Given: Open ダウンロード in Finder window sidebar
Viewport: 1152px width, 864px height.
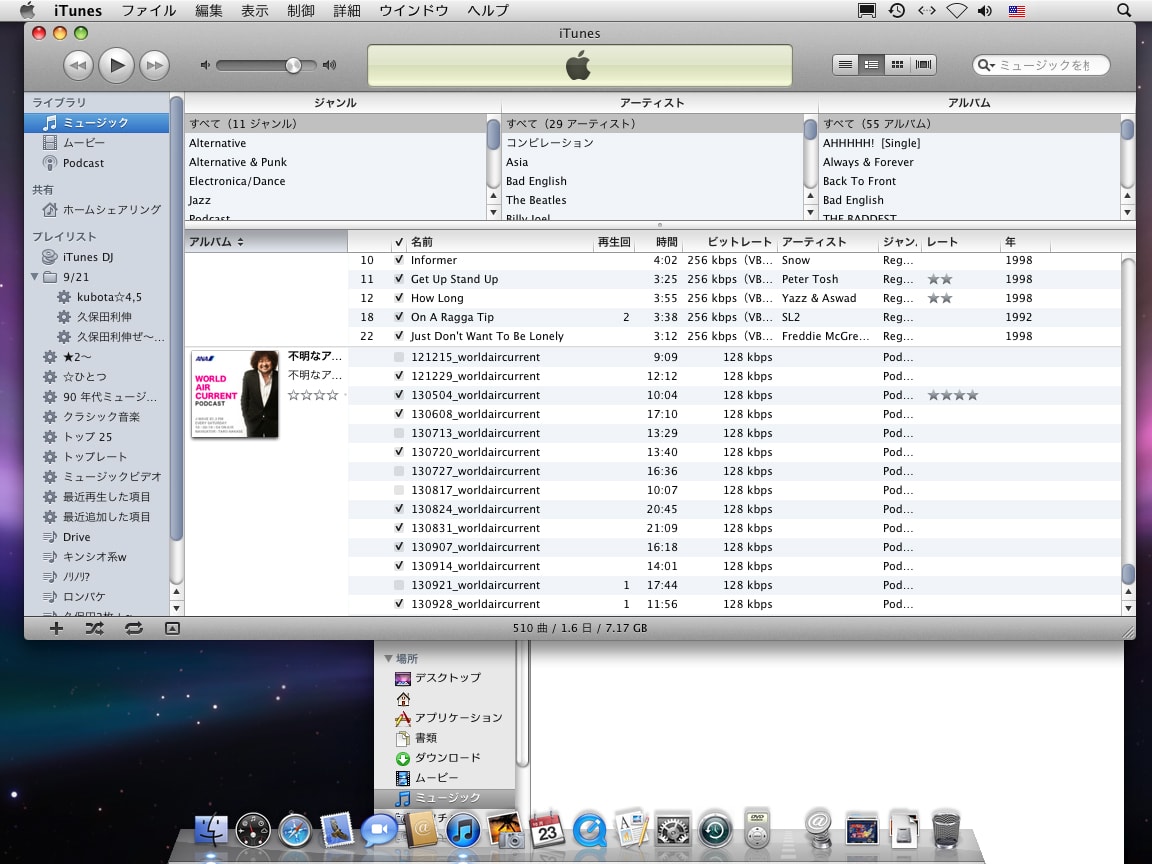Looking at the screenshot, I should pos(447,757).
